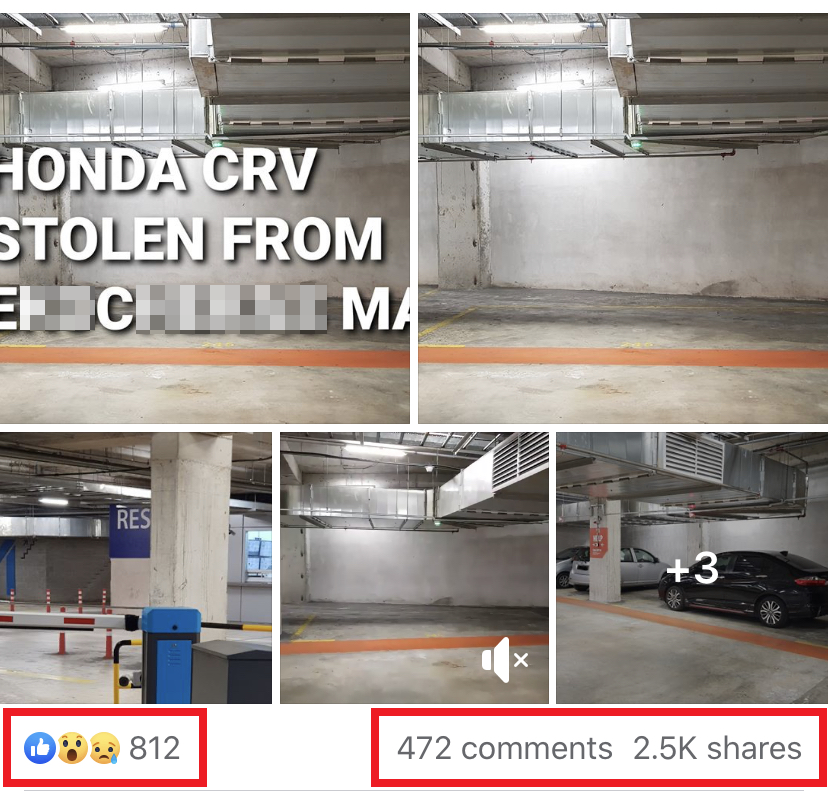Open the top-right empty parking bay photo

623,218
